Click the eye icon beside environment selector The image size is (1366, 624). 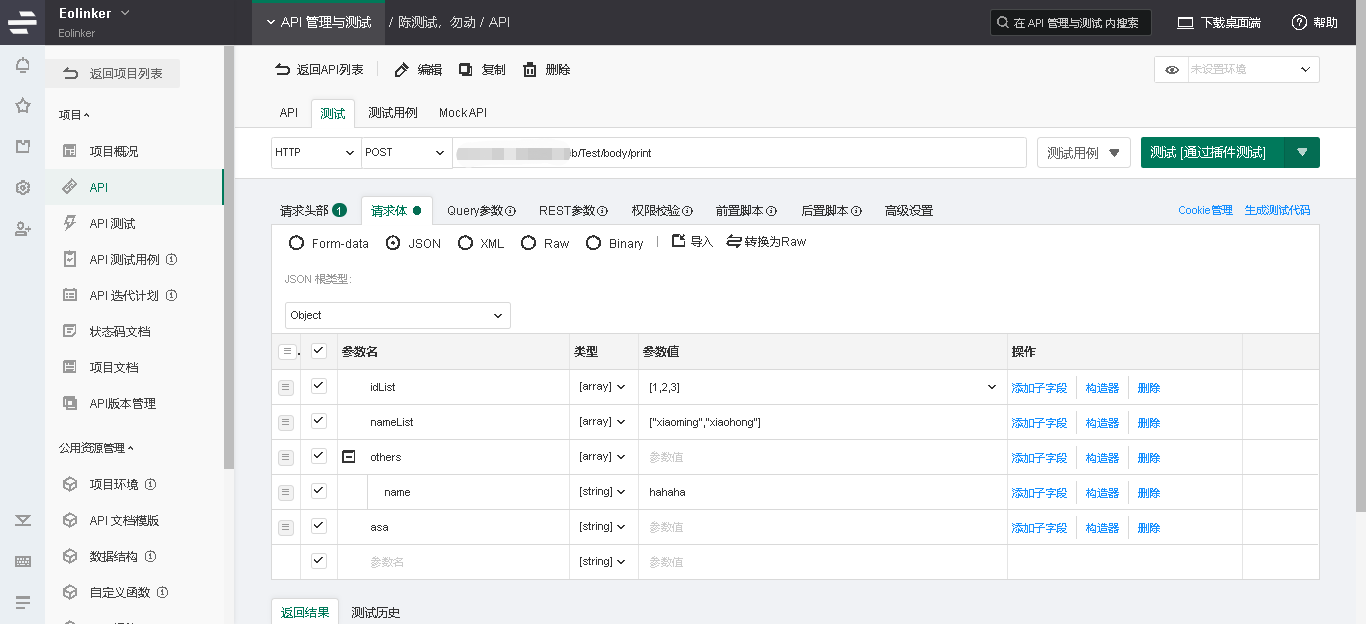(1171, 70)
